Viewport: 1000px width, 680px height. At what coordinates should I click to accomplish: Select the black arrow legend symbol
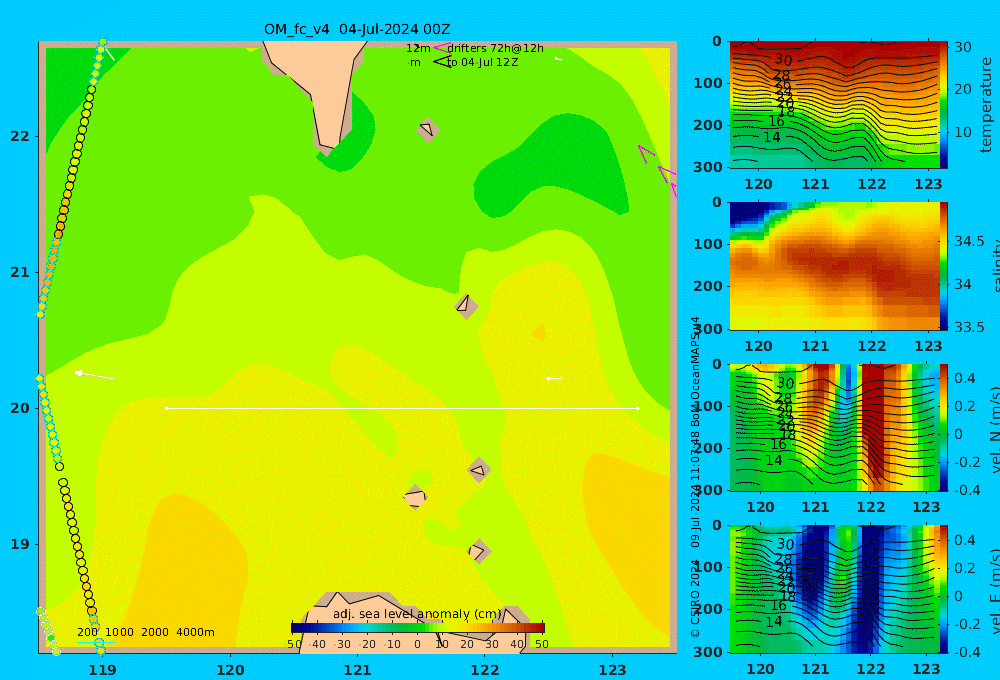click(442, 62)
